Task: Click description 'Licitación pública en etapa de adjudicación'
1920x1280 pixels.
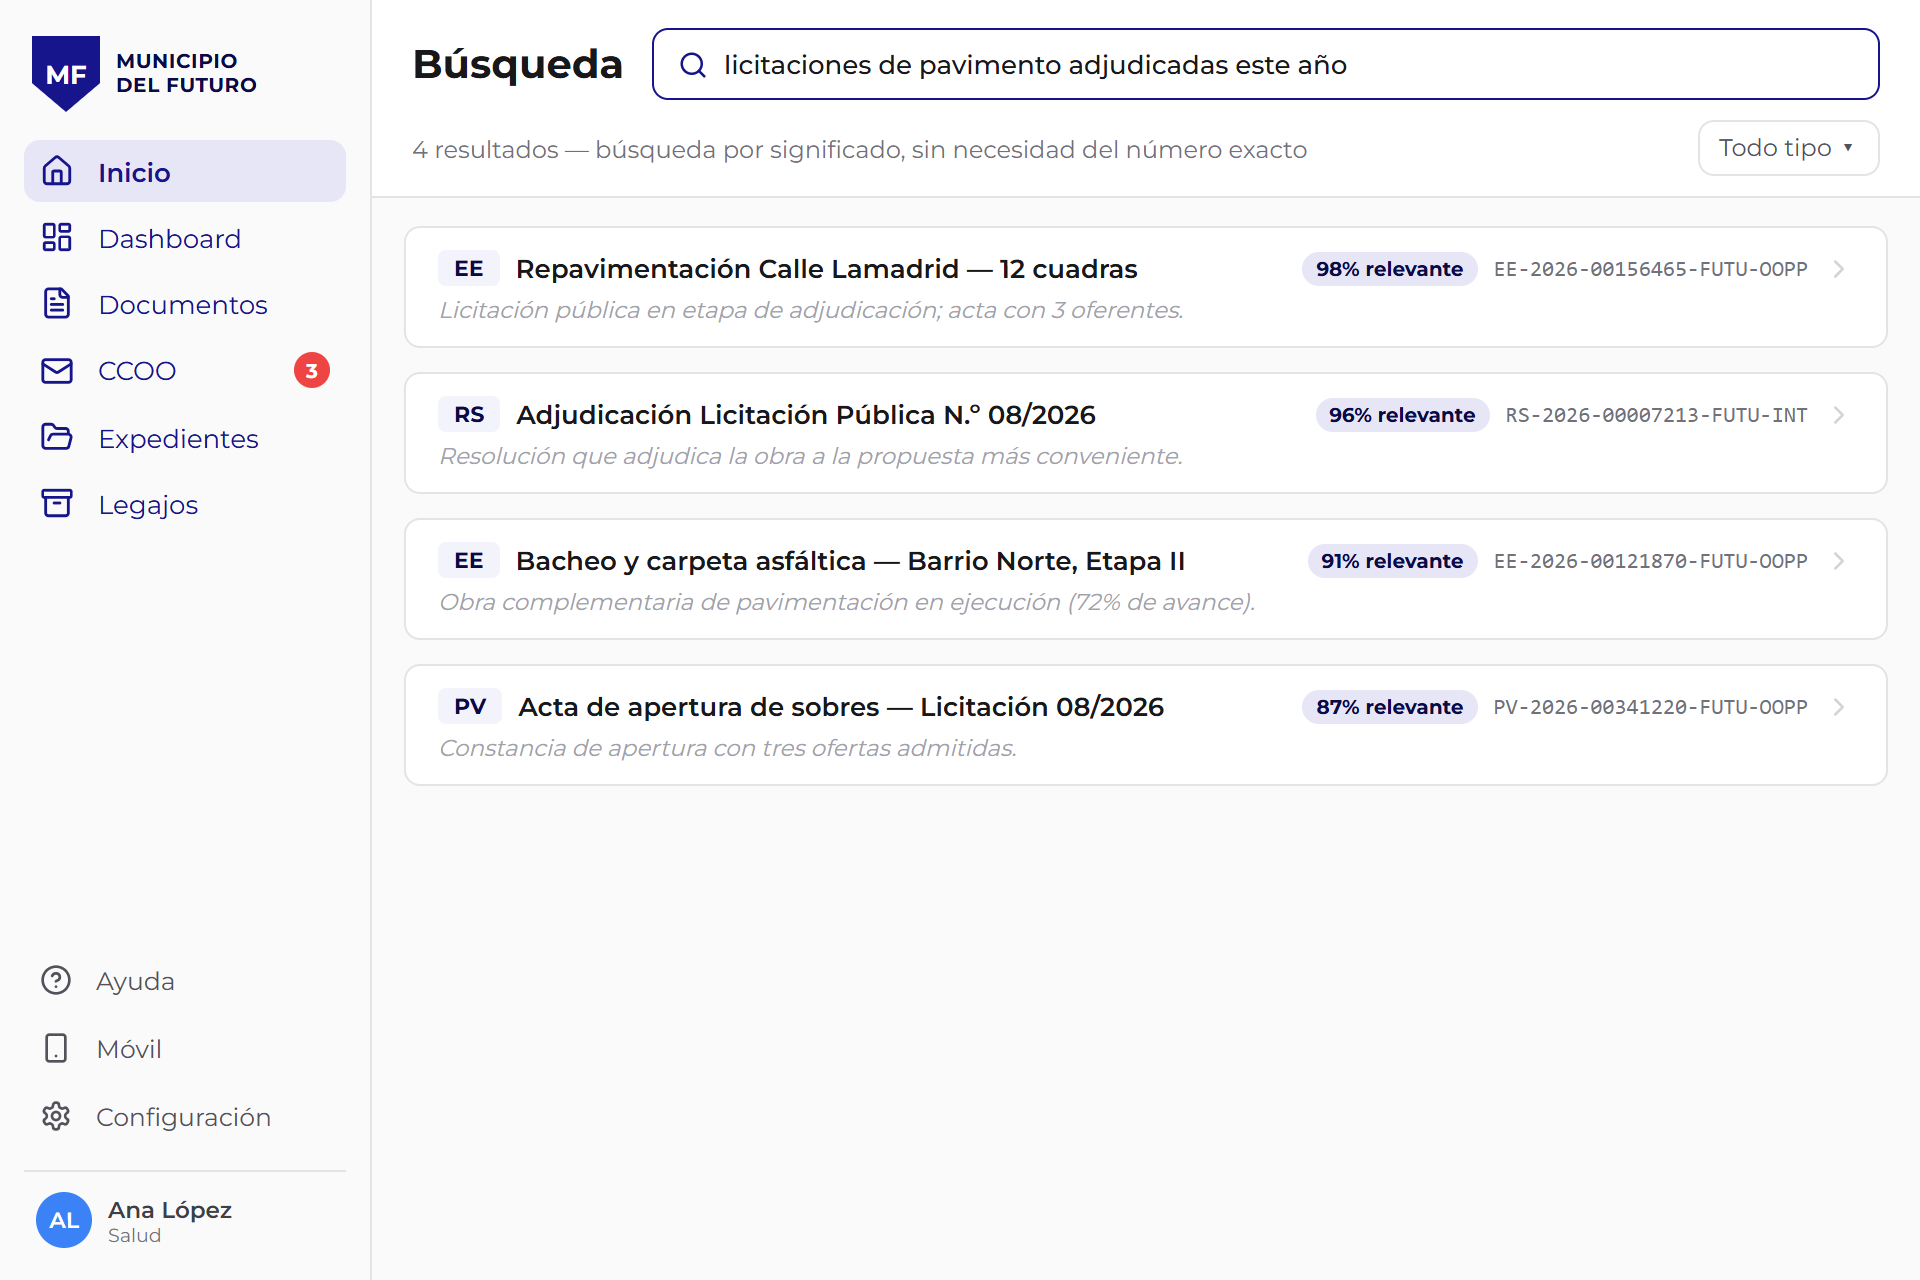Action: 811,310
